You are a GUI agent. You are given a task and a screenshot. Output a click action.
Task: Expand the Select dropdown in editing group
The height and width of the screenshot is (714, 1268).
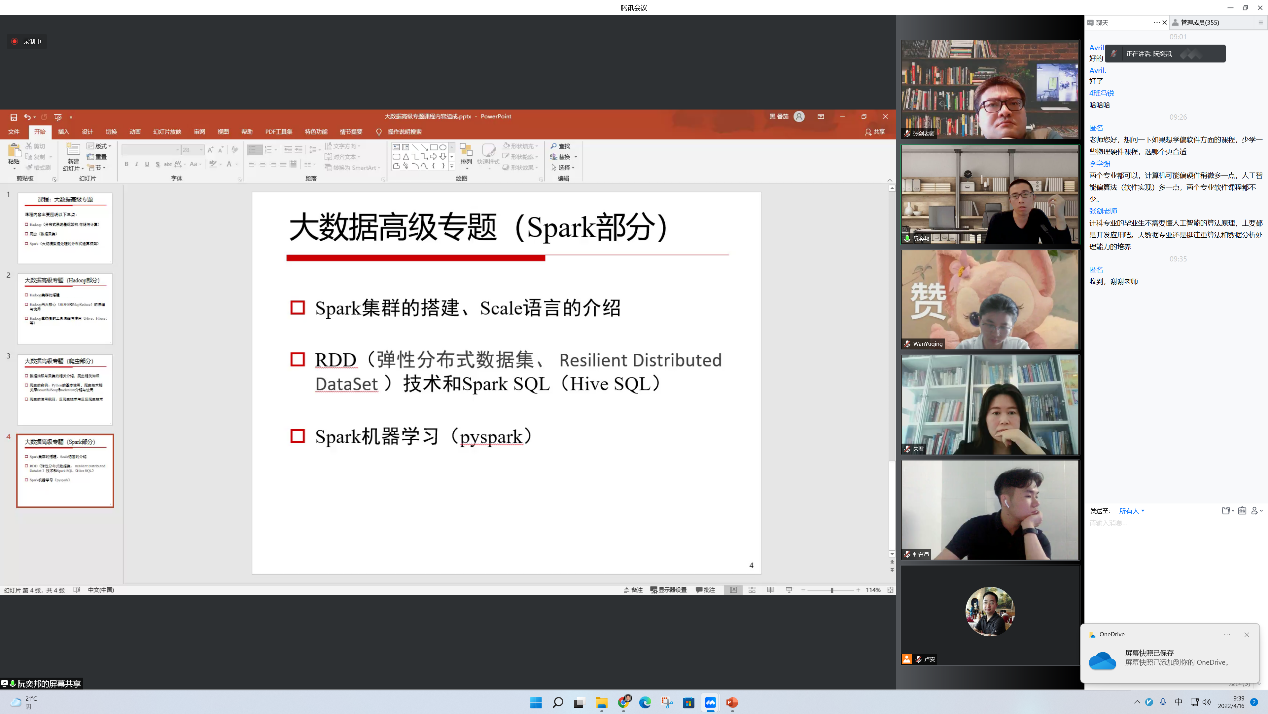coord(565,167)
